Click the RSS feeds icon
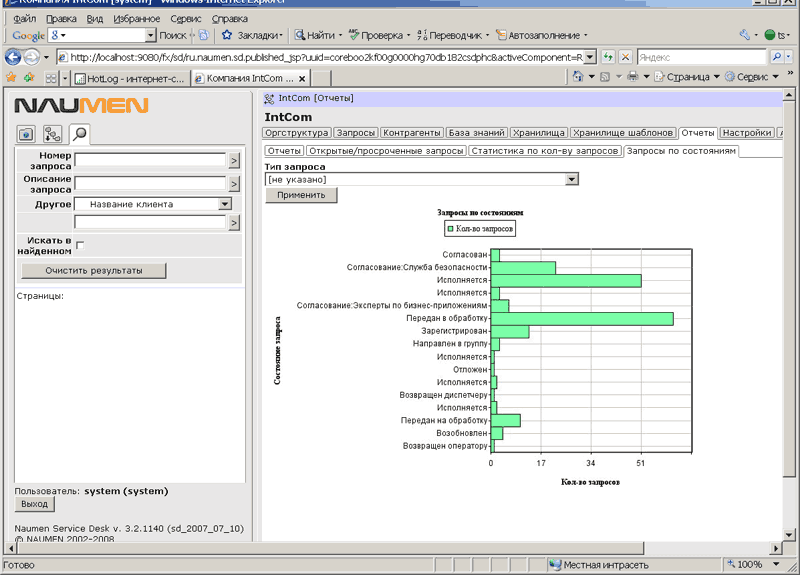Viewport: 800px width, 575px height. [605, 77]
